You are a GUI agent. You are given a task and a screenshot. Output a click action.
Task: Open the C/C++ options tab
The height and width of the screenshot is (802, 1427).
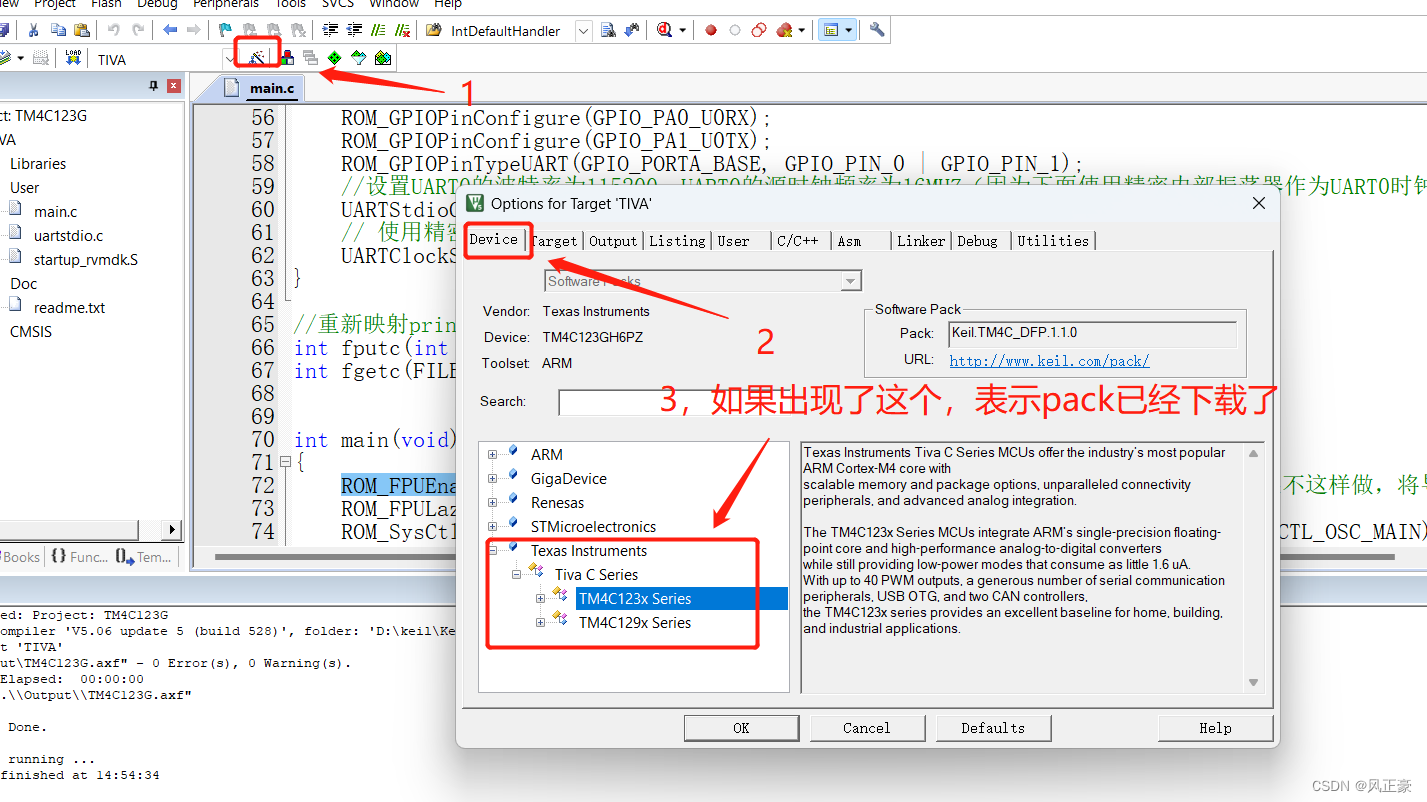[798, 241]
